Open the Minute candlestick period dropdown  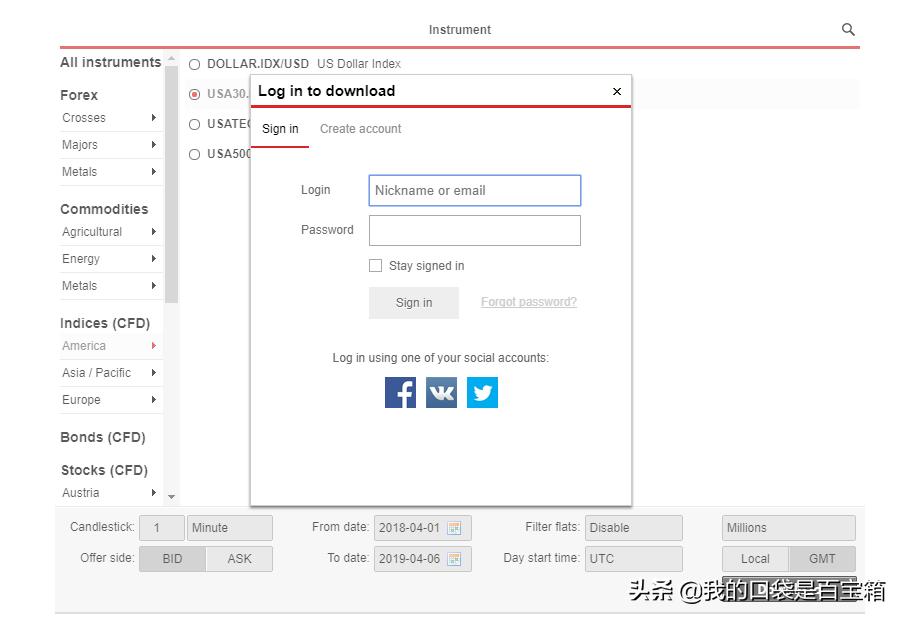point(229,527)
